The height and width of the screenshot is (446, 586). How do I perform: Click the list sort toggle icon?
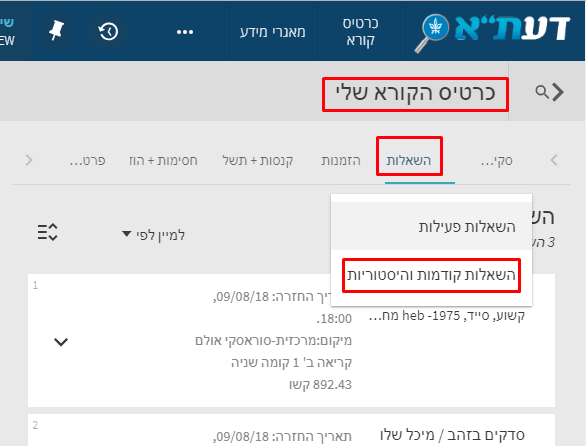pyautogui.click(x=47, y=232)
